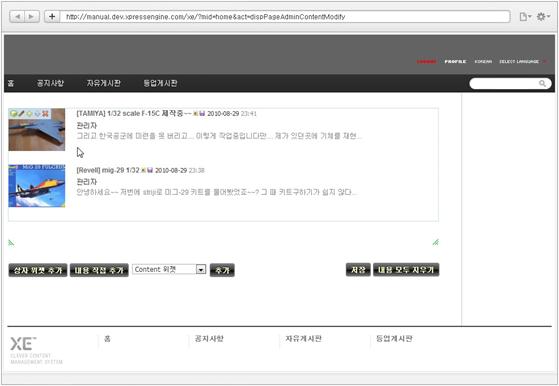
Task: Click the browser back arrow button
Action: click(17, 16)
